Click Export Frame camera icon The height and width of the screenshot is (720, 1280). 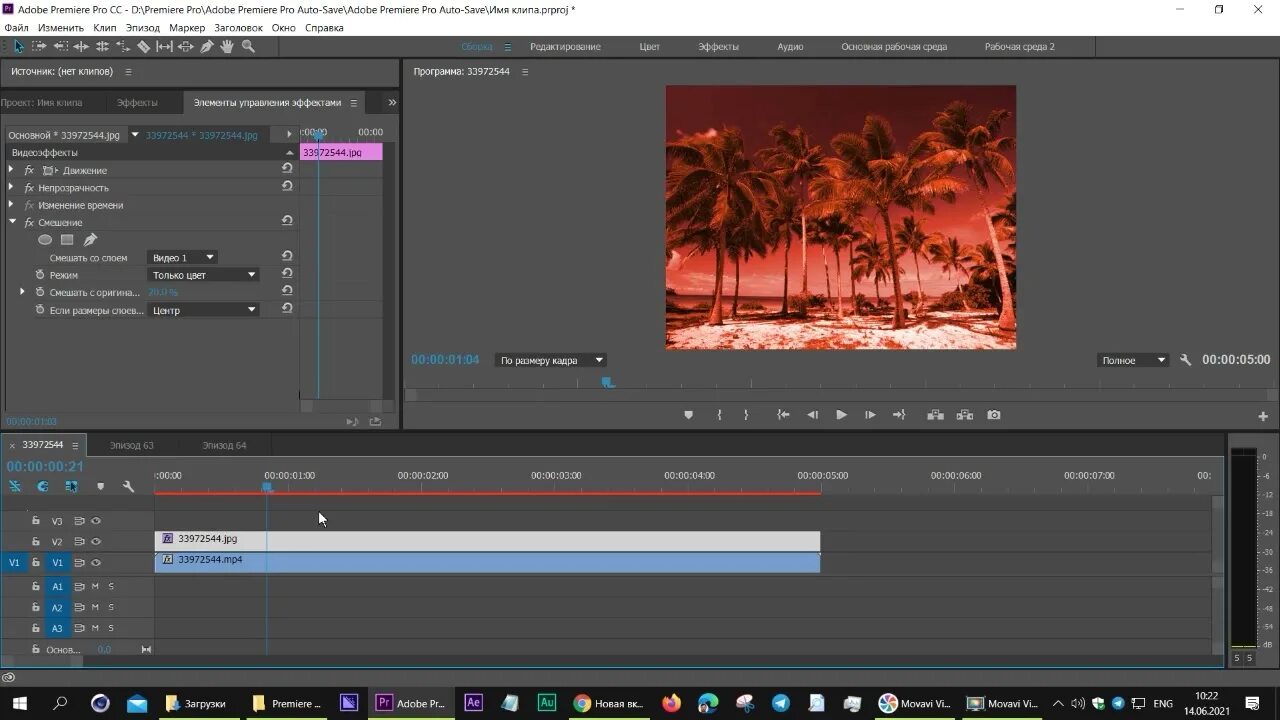pos(993,415)
